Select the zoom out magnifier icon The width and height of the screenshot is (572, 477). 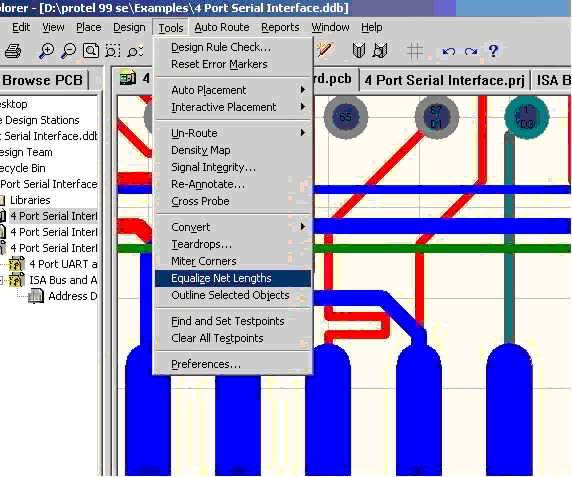point(68,51)
